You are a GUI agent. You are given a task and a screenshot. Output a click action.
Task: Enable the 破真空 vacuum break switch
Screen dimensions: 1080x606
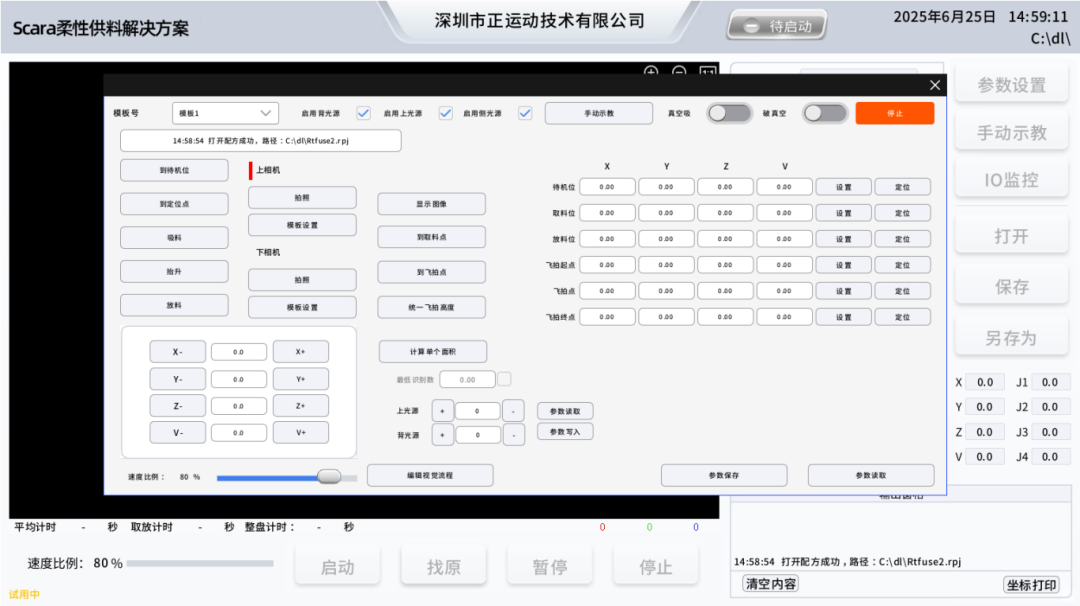pos(825,113)
